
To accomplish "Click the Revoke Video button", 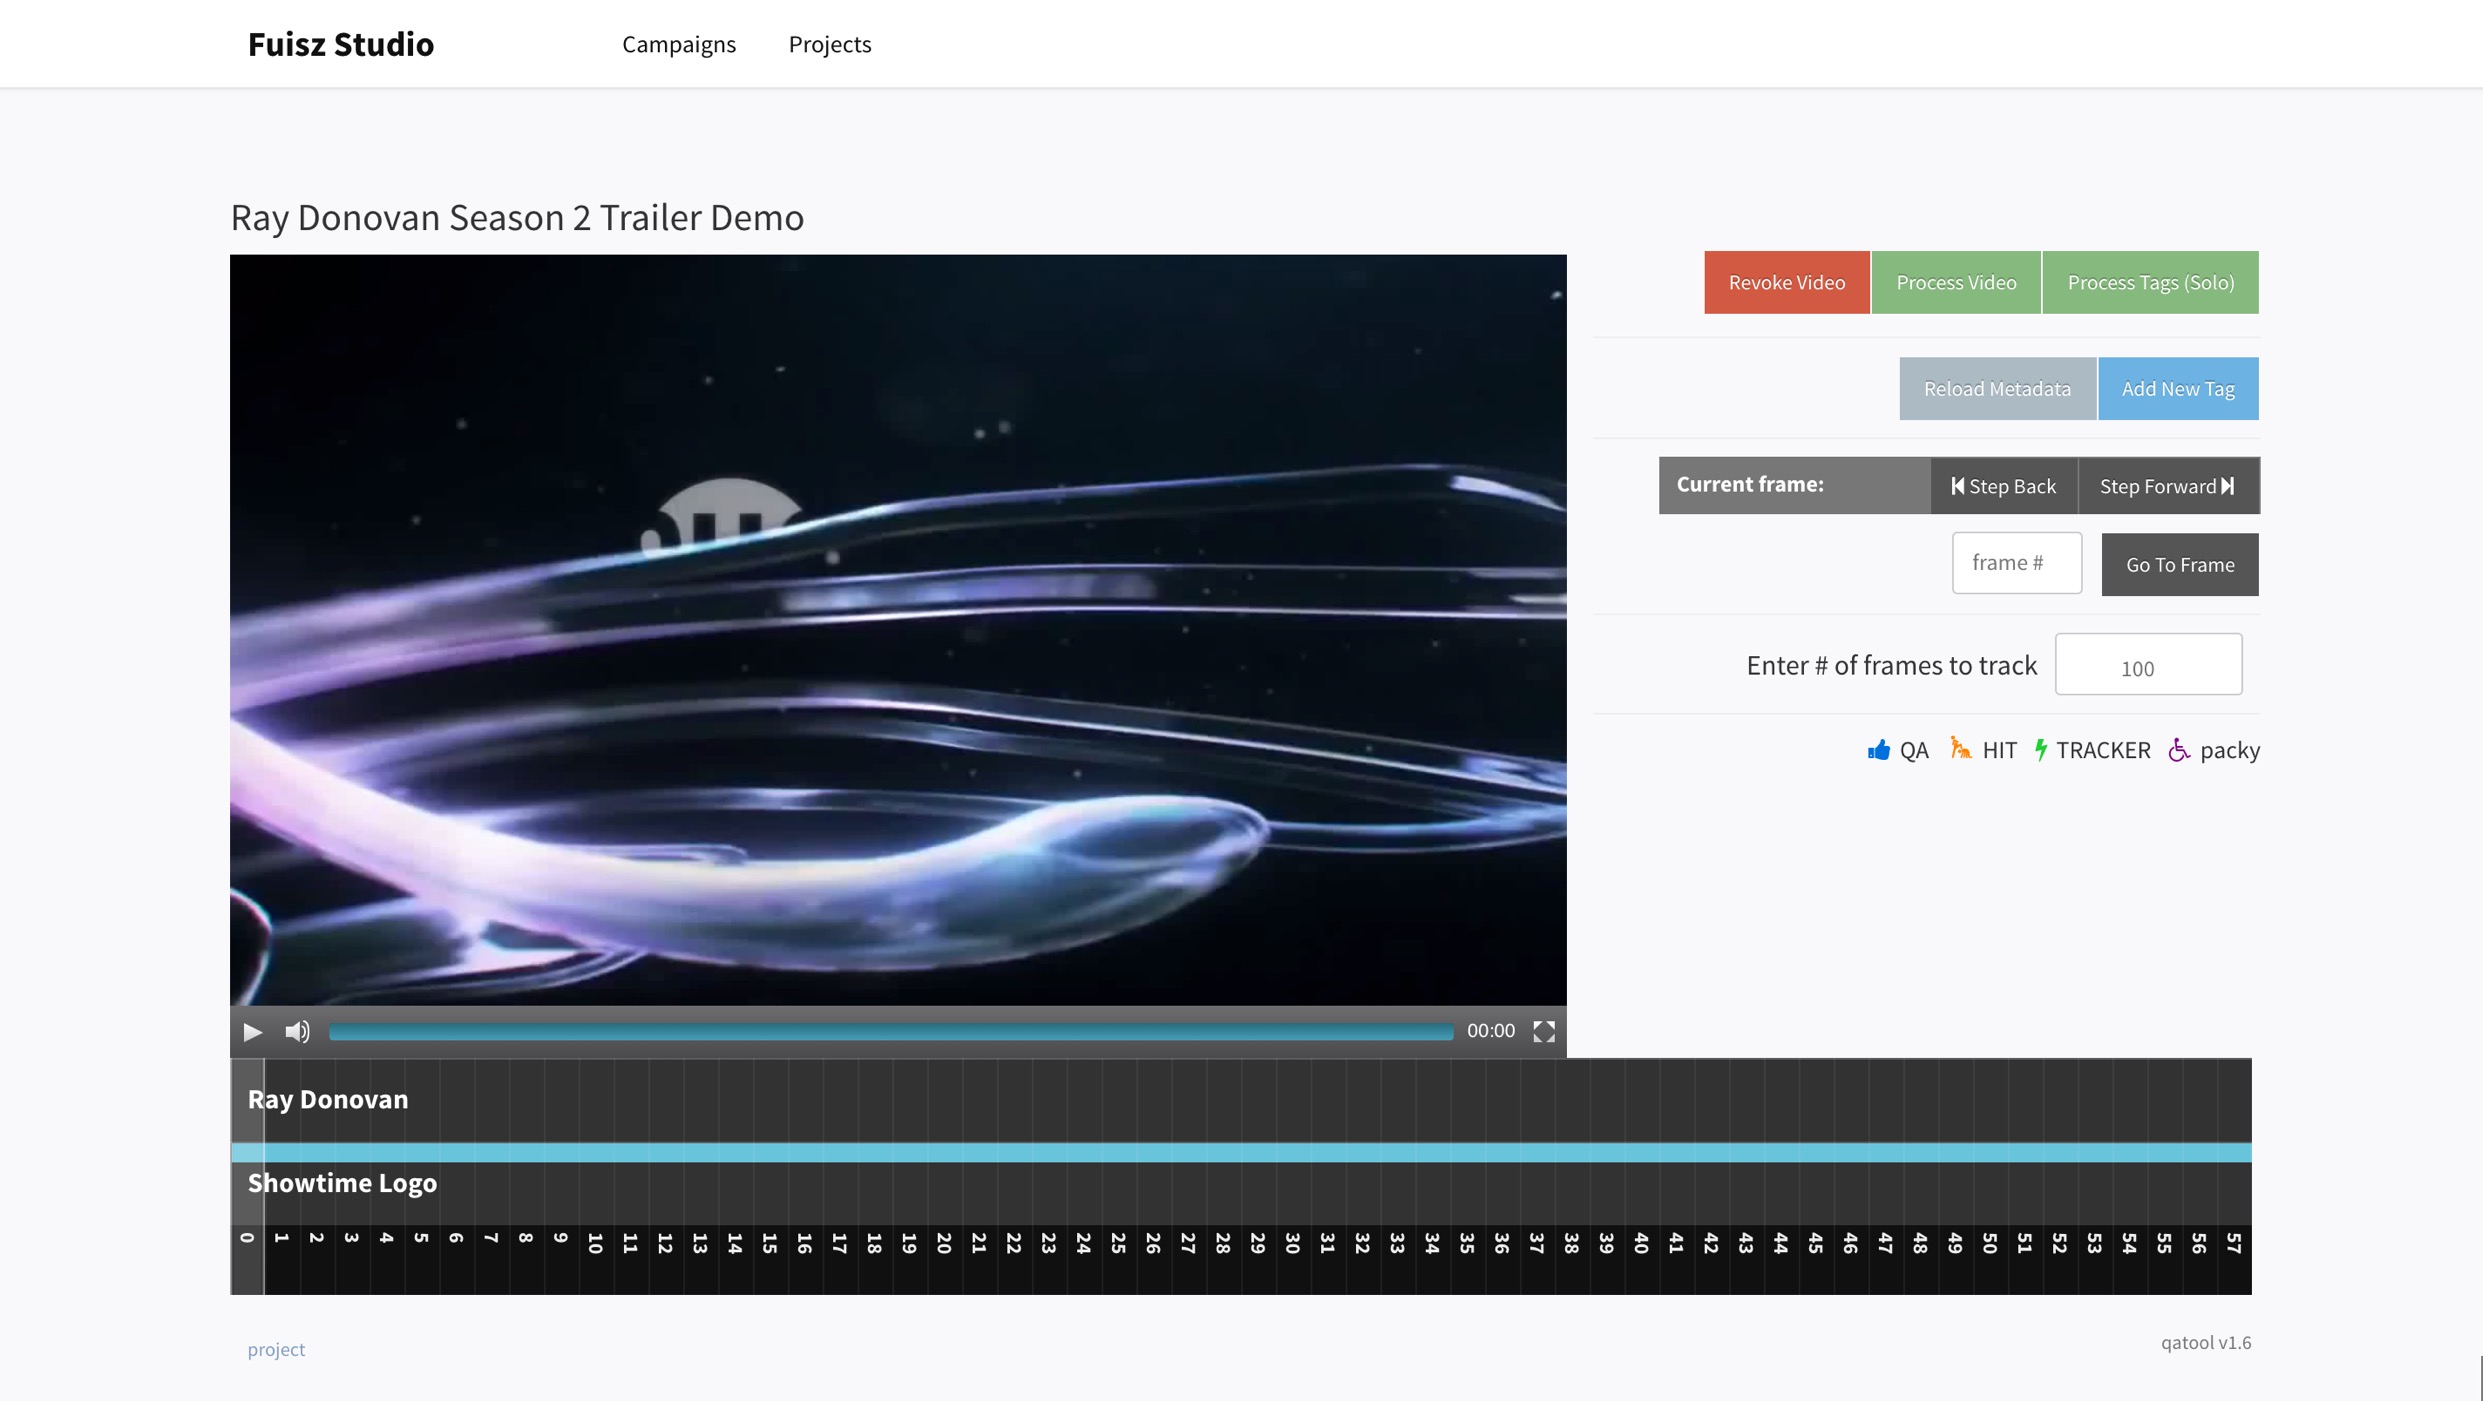I will pyautogui.click(x=1786, y=282).
